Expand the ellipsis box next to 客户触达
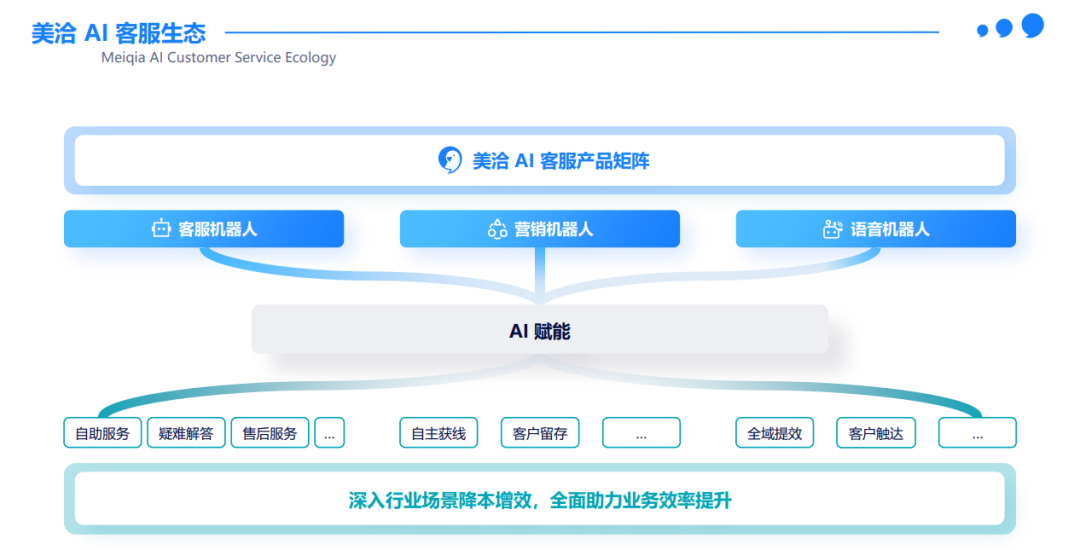 [x=977, y=433]
